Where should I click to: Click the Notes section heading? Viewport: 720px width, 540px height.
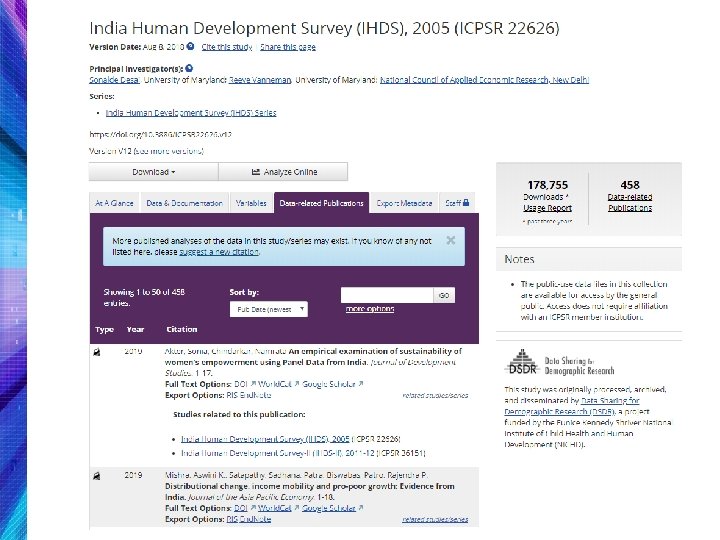coord(519,259)
